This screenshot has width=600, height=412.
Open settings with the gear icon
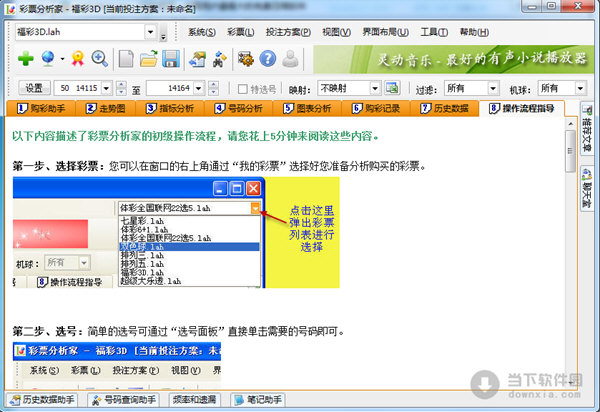(x=246, y=59)
